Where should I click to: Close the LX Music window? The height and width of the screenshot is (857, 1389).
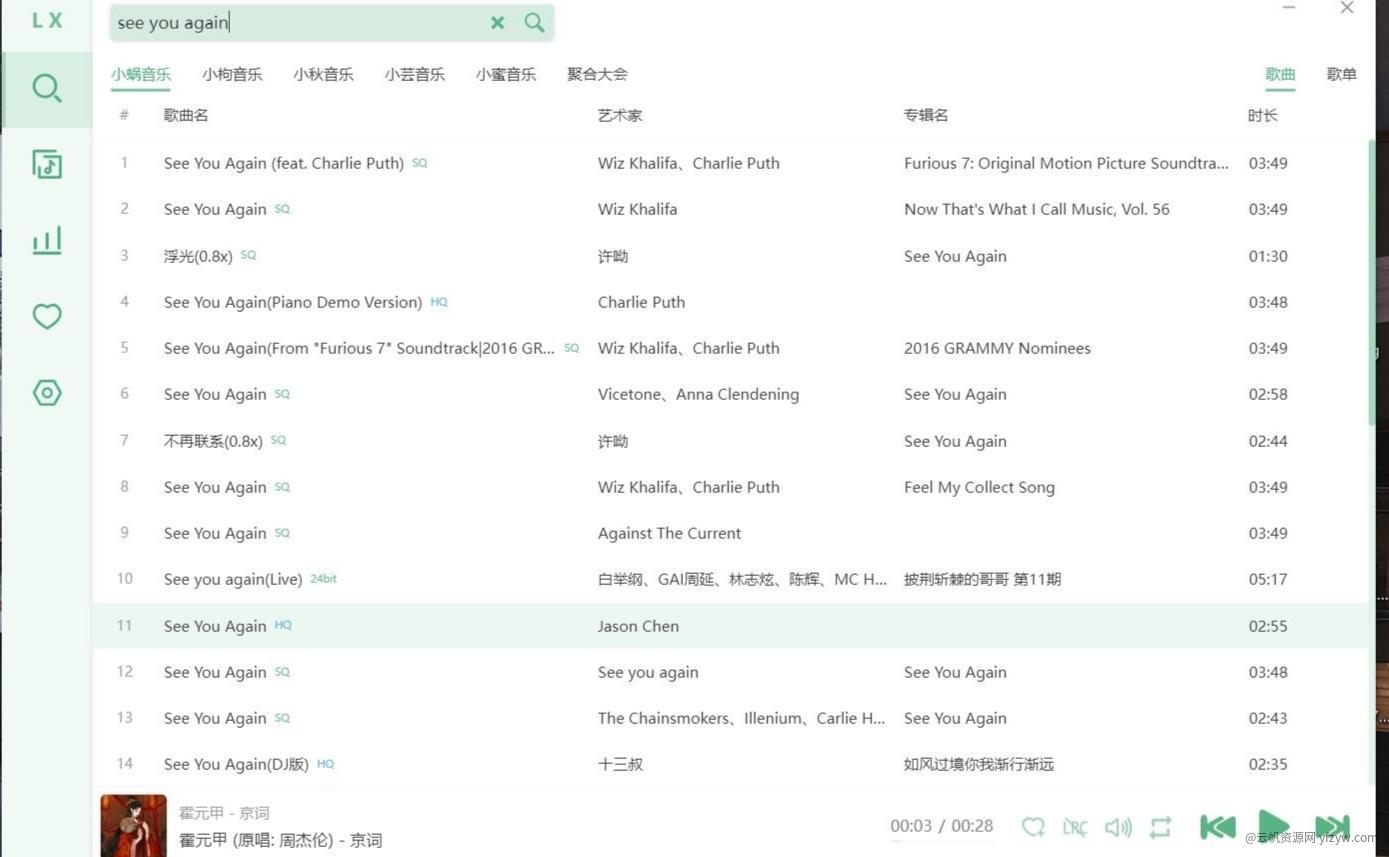coord(1346,8)
